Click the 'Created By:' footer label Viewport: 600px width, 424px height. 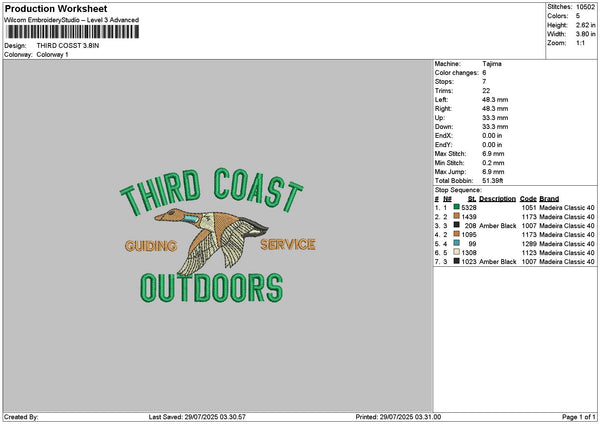[x=21, y=417]
